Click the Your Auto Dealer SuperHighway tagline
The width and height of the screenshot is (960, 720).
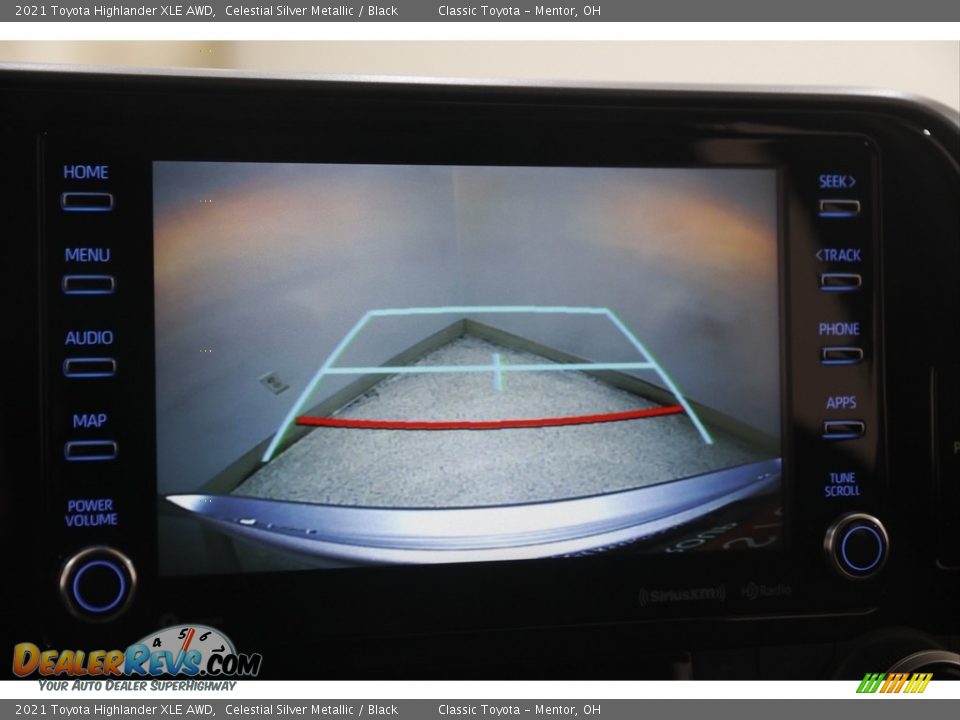[x=137, y=686]
